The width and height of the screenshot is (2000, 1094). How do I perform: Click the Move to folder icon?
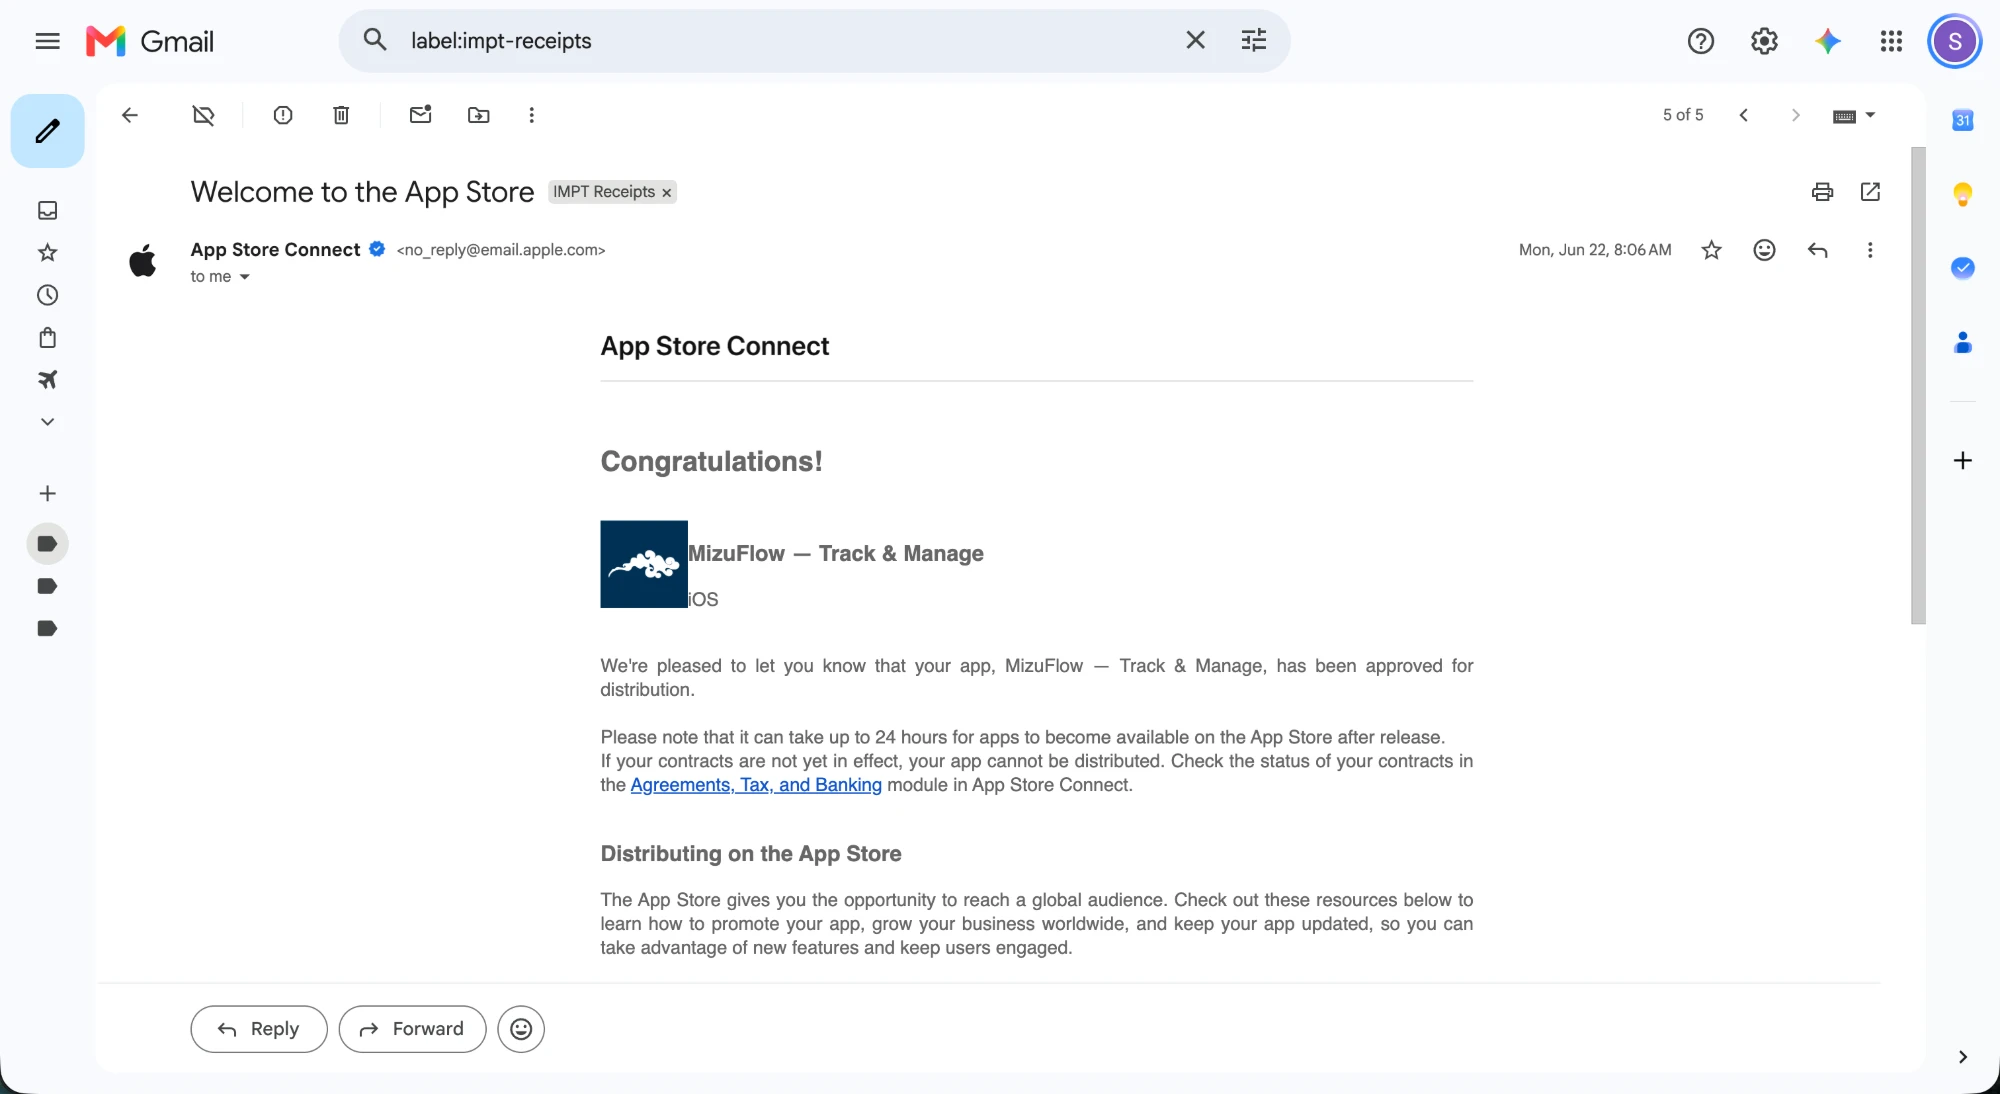pyautogui.click(x=479, y=115)
